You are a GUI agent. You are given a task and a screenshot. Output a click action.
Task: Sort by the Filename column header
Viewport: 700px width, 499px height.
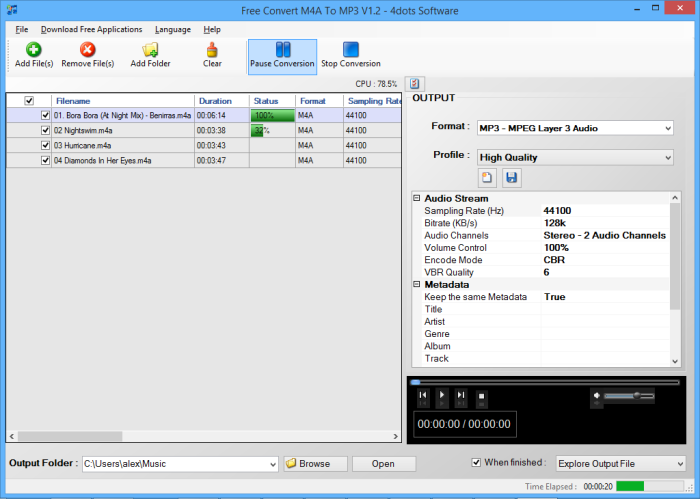click(x=123, y=101)
